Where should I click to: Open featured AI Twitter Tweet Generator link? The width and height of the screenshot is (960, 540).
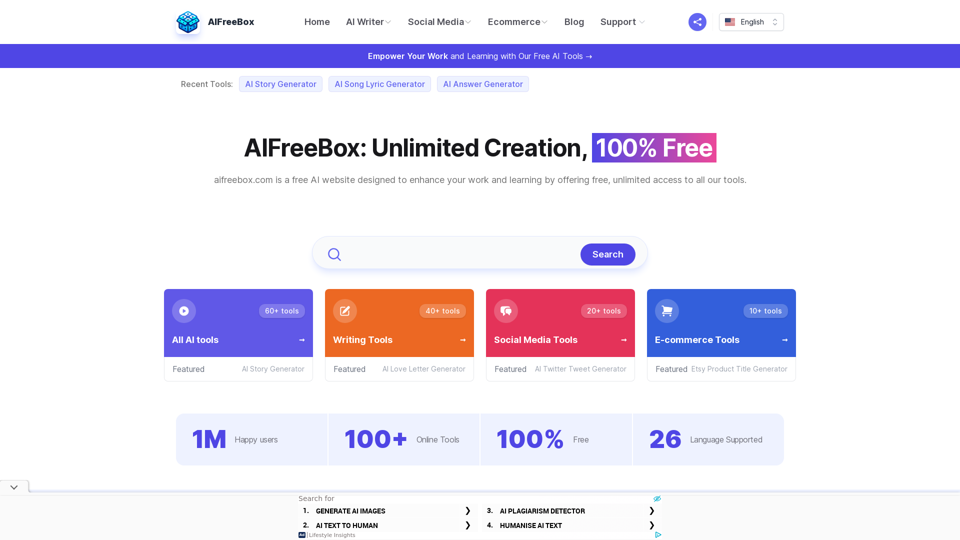[580, 369]
